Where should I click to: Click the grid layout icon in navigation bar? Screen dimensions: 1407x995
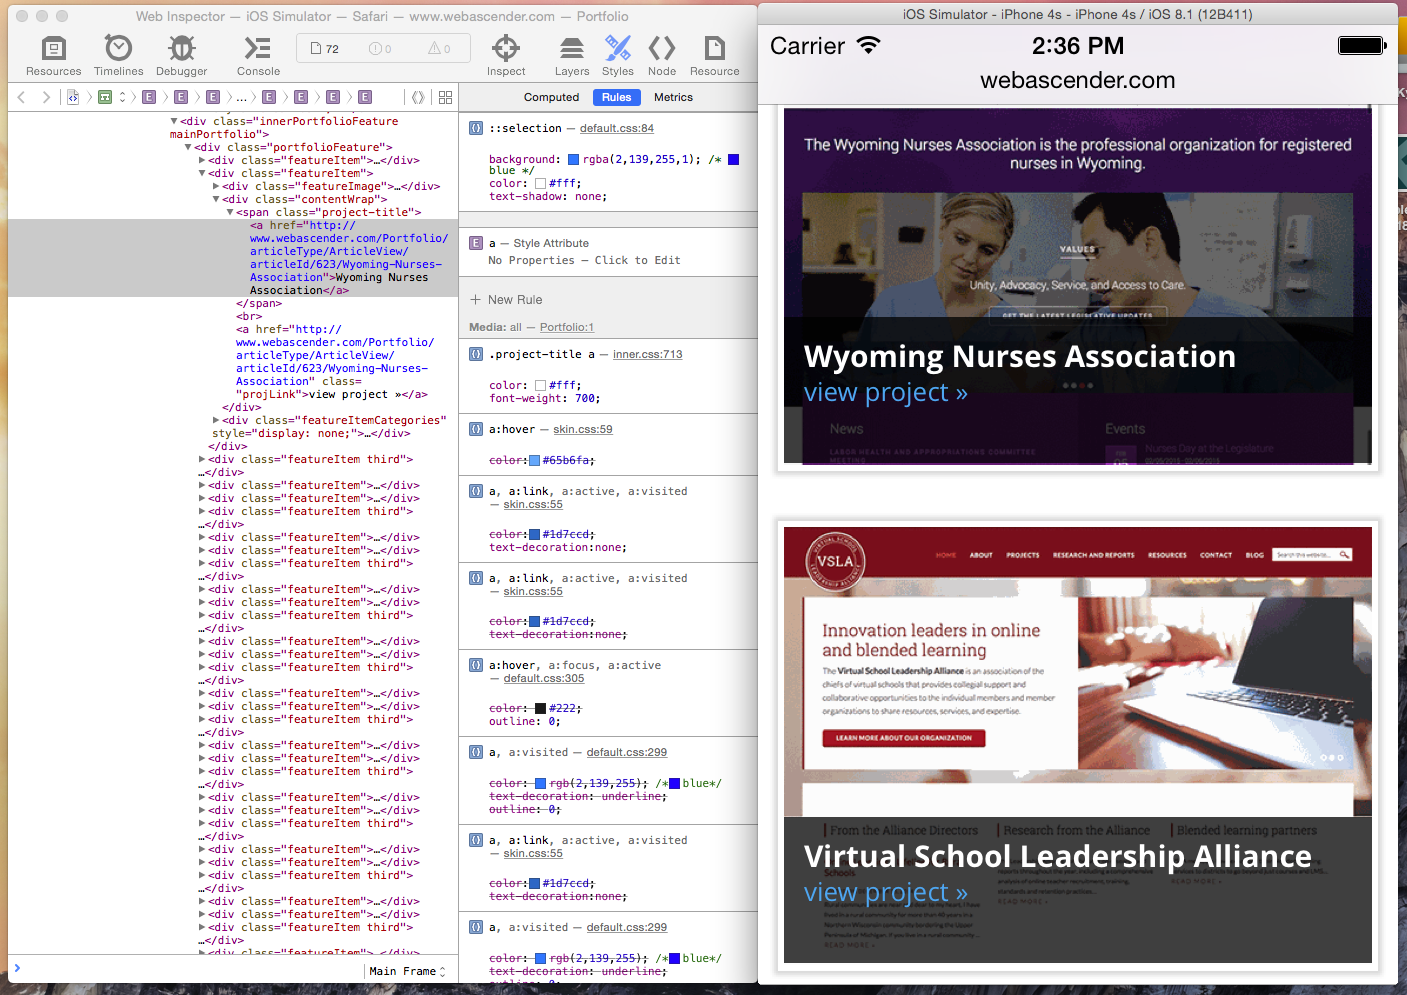(x=445, y=97)
